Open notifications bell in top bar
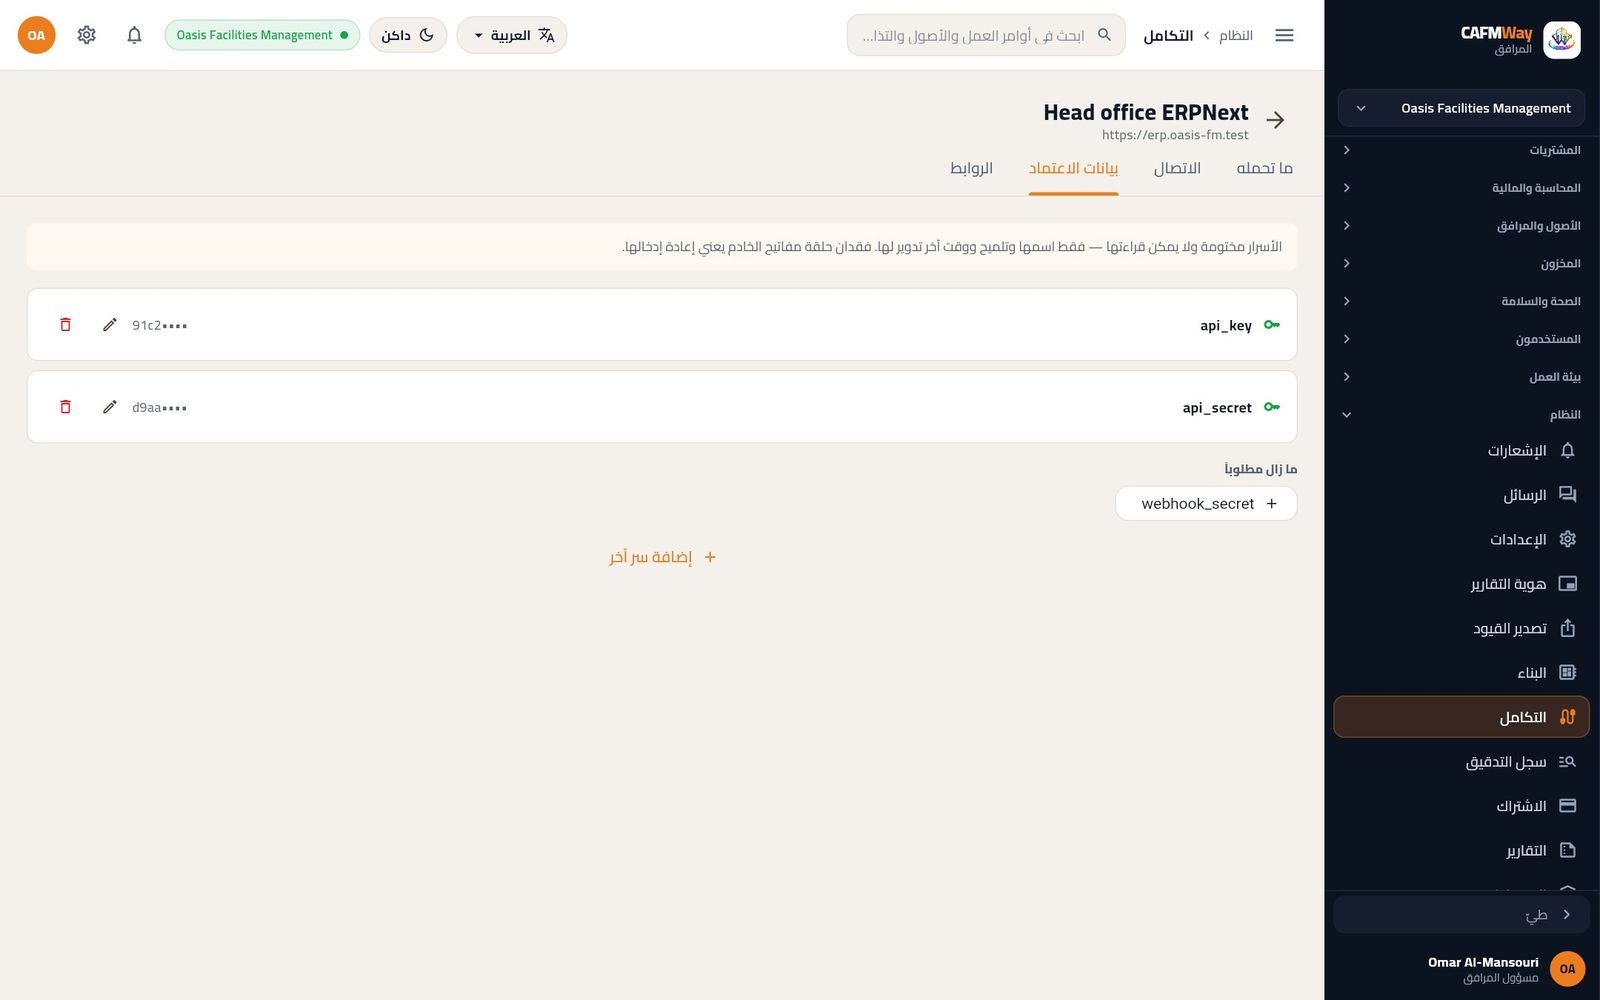The height and width of the screenshot is (1000, 1600). click(x=134, y=35)
